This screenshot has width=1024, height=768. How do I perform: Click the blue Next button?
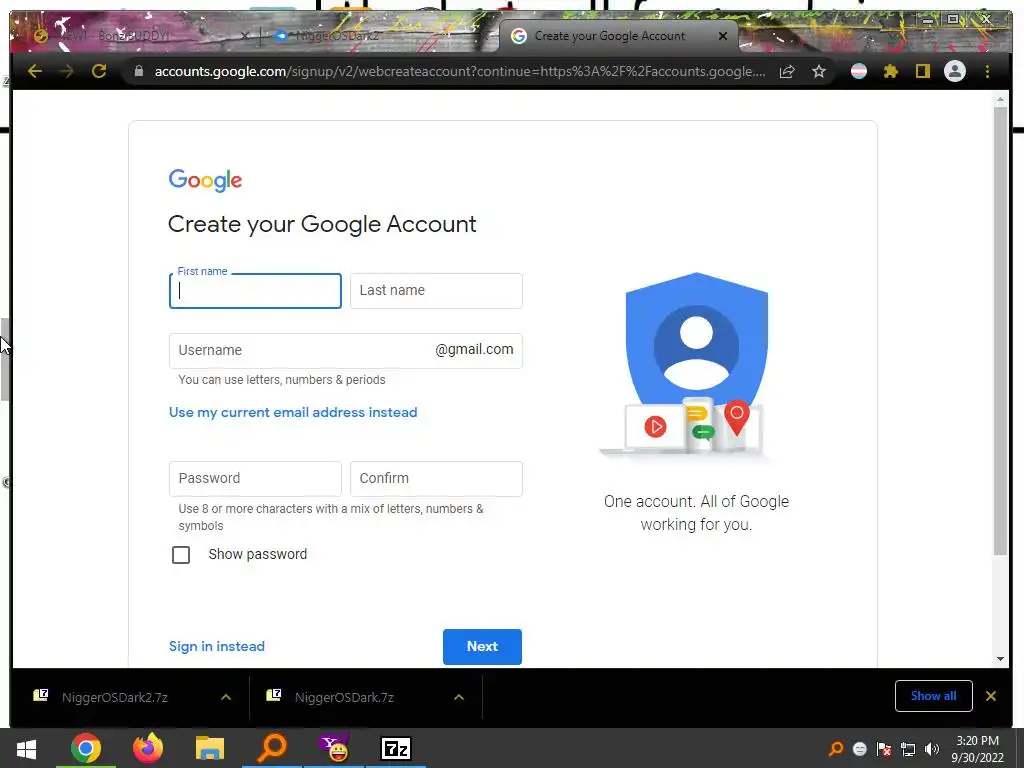[x=482, y=647]
